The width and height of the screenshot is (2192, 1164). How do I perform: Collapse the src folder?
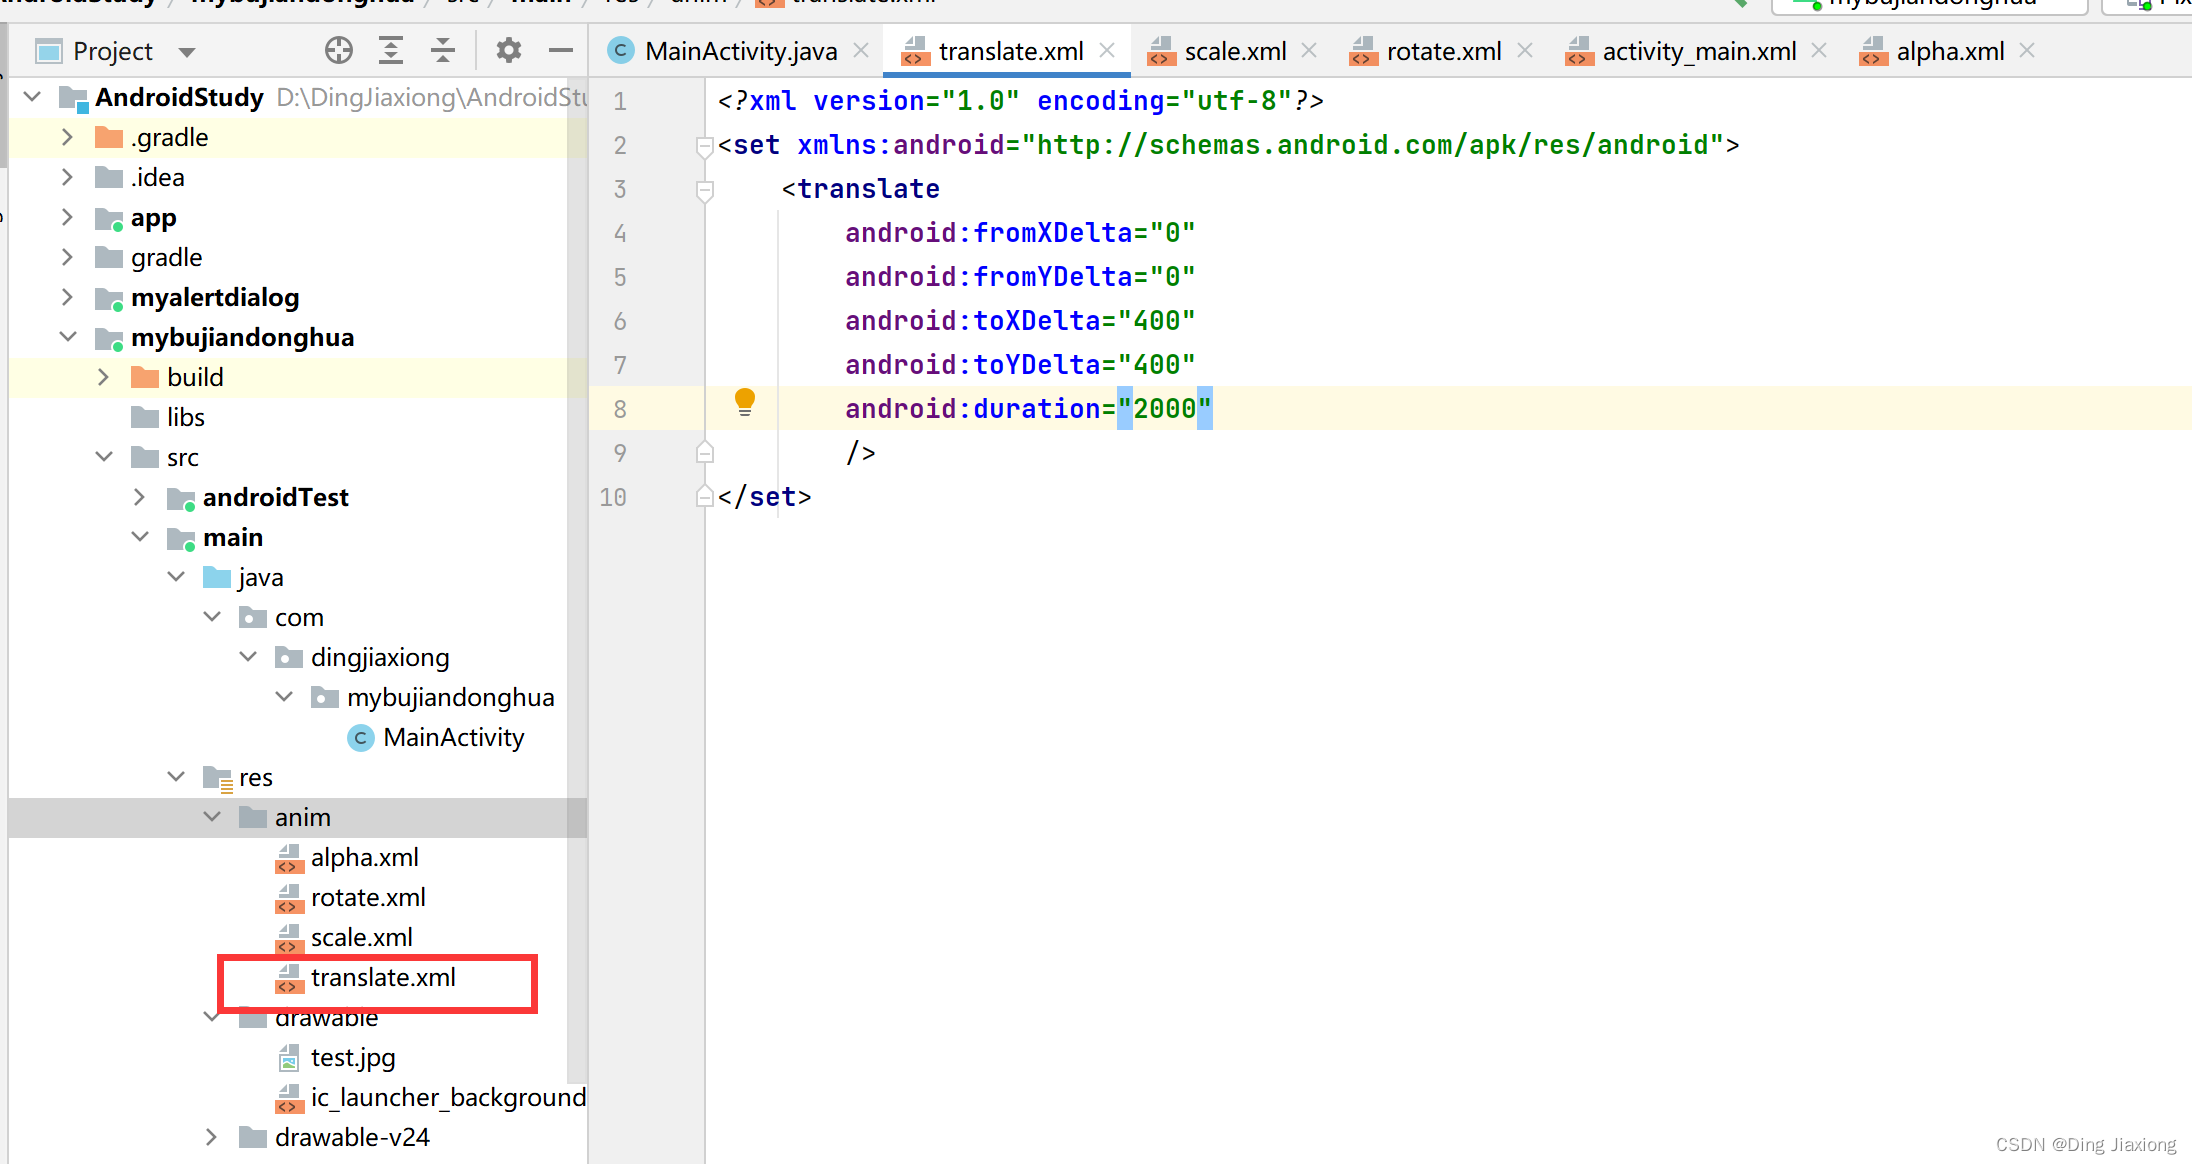point(104,457)
